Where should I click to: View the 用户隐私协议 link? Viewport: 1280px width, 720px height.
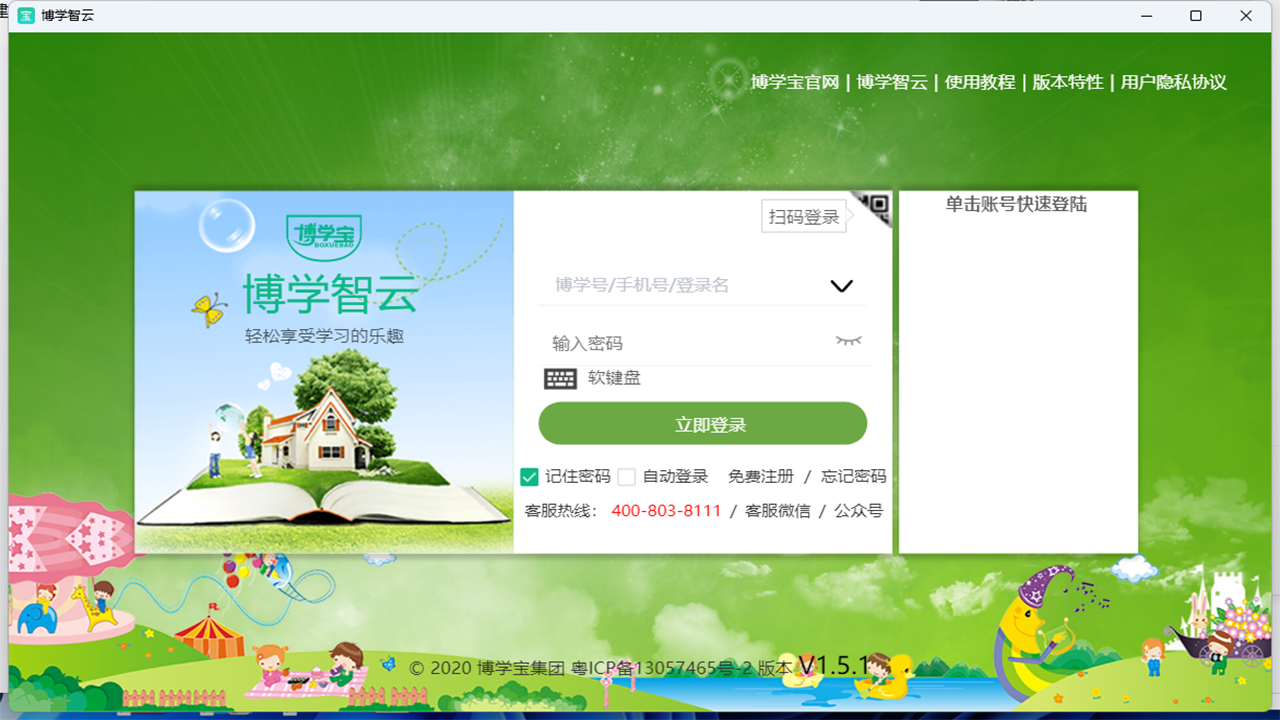(1174, 82)
